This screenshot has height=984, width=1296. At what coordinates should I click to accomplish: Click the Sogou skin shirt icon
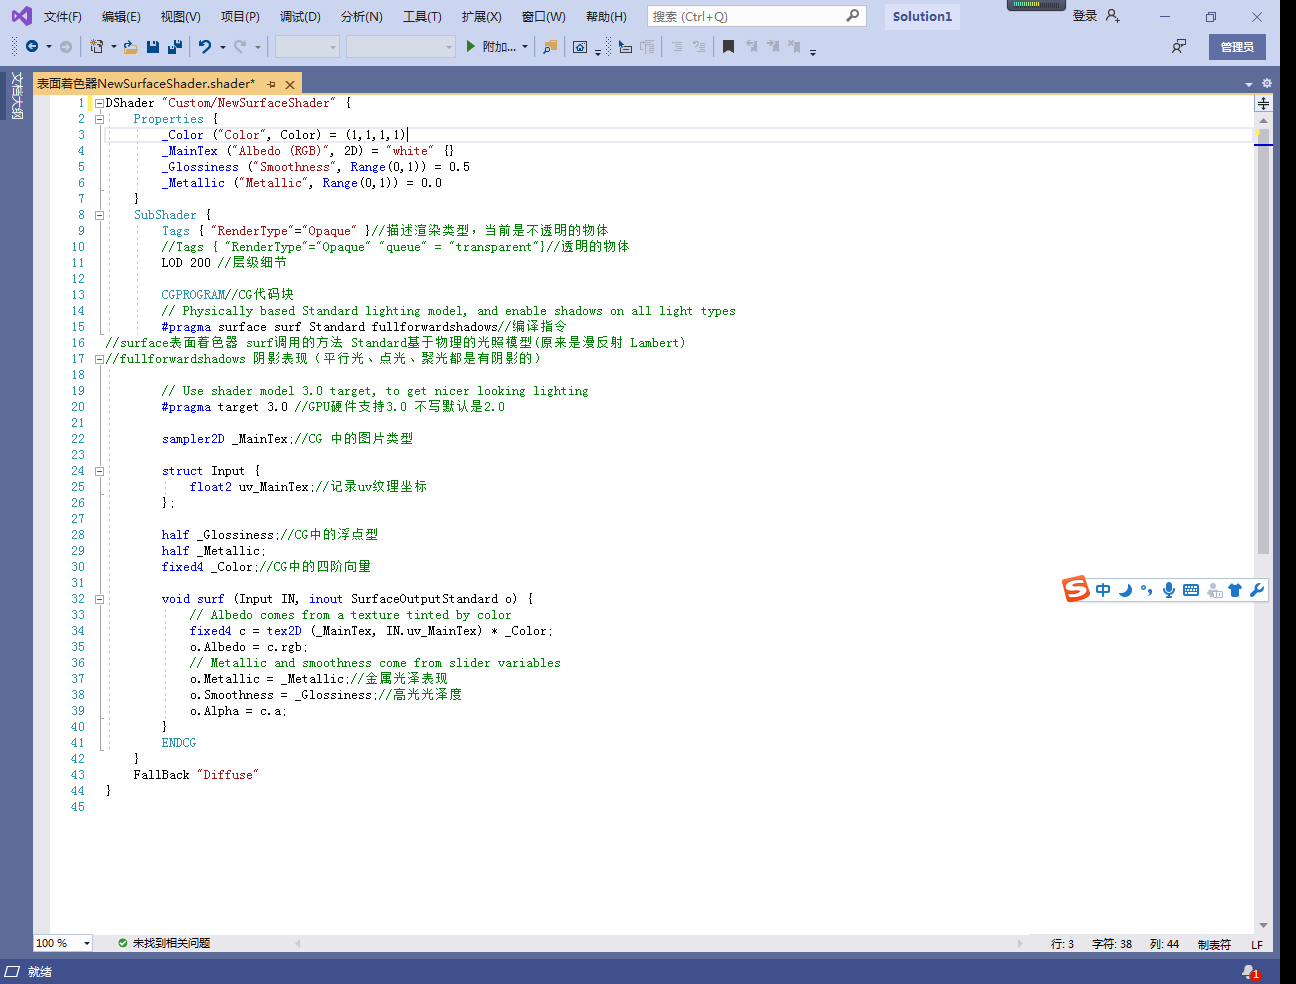(1235, 590)
